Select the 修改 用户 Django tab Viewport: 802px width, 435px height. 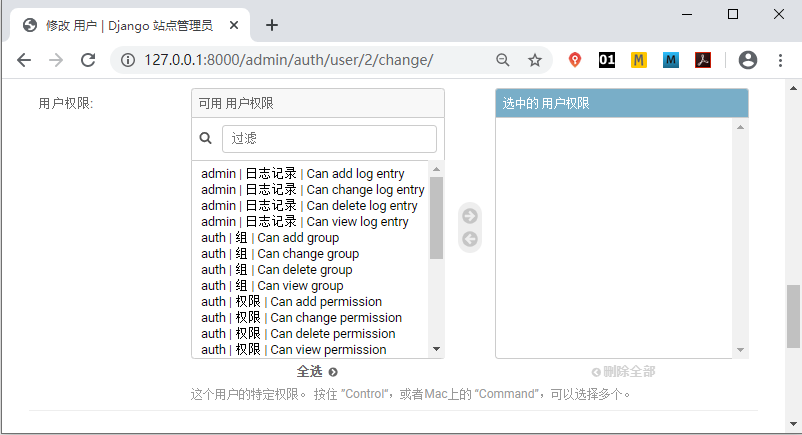point(129,26)
